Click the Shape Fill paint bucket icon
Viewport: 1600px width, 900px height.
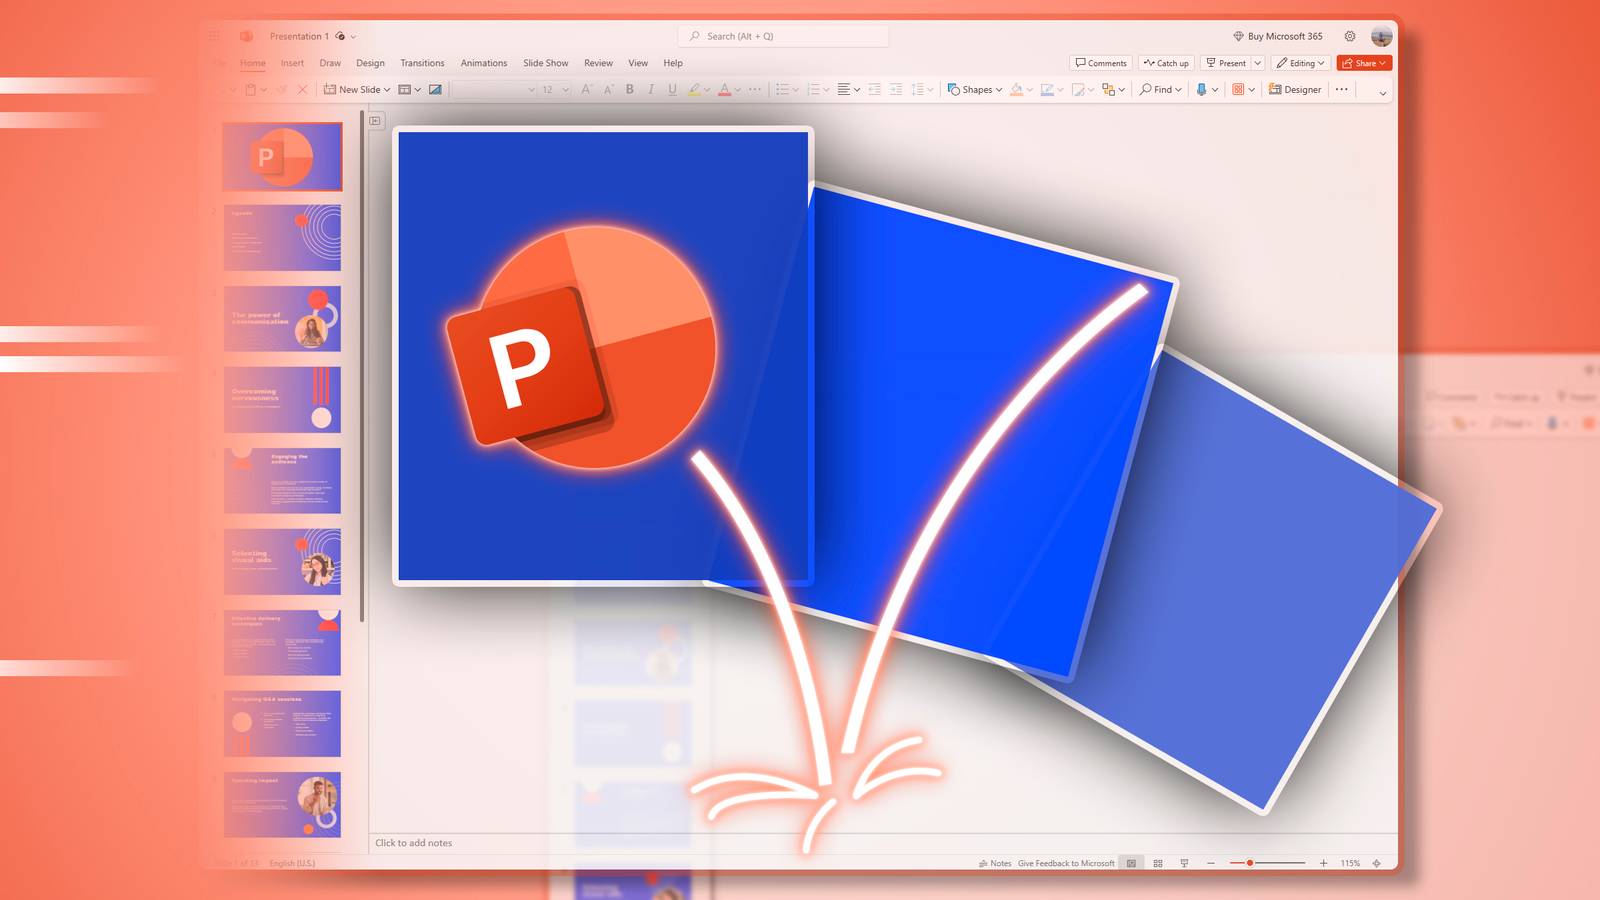(x=1017, y=89)
